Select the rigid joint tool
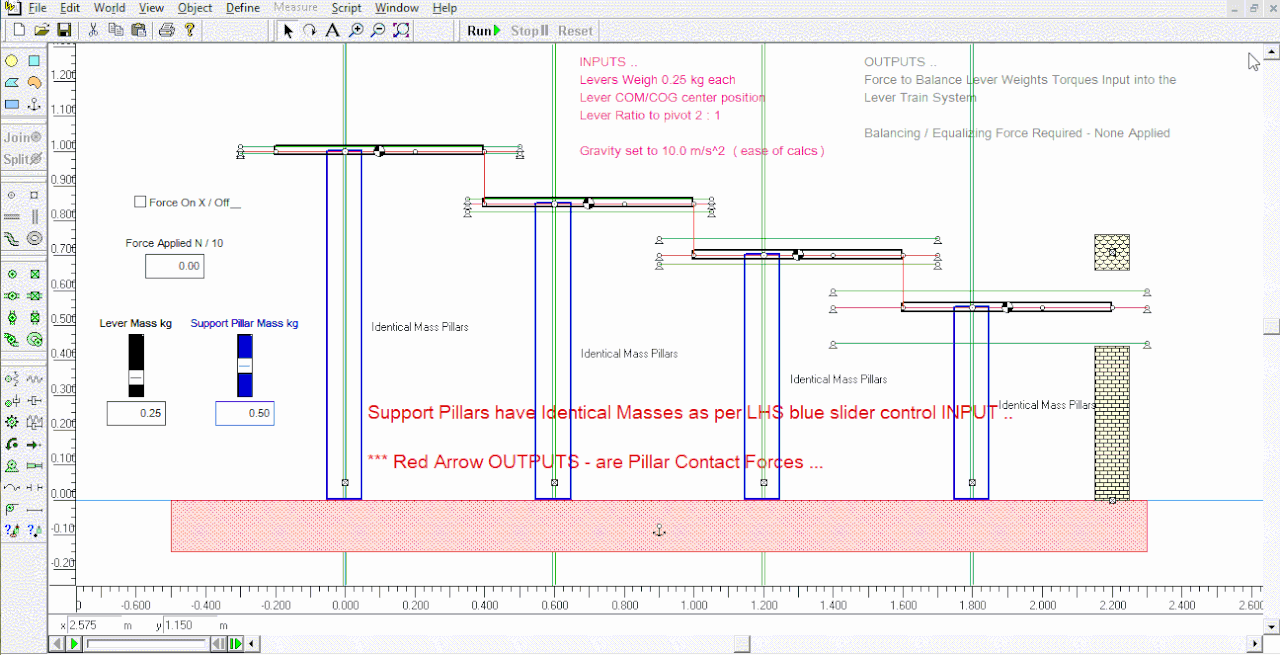Image resolution: width=1280 pixels, height=655 pixels. coord(35,274)
